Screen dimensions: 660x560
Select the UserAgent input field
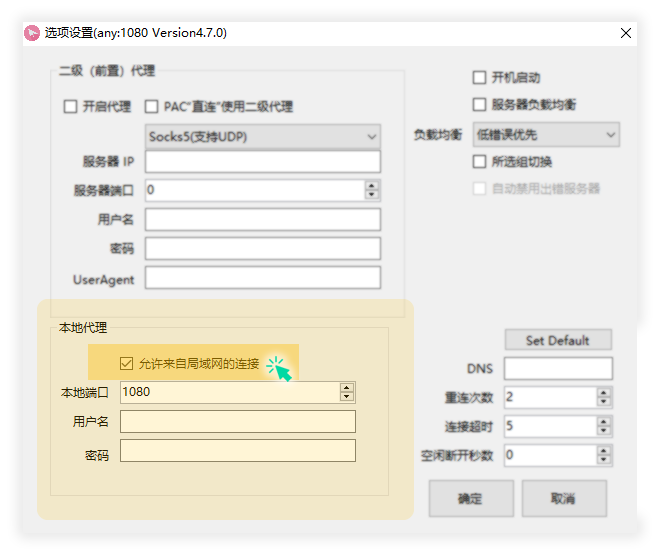tap(263, 278)
